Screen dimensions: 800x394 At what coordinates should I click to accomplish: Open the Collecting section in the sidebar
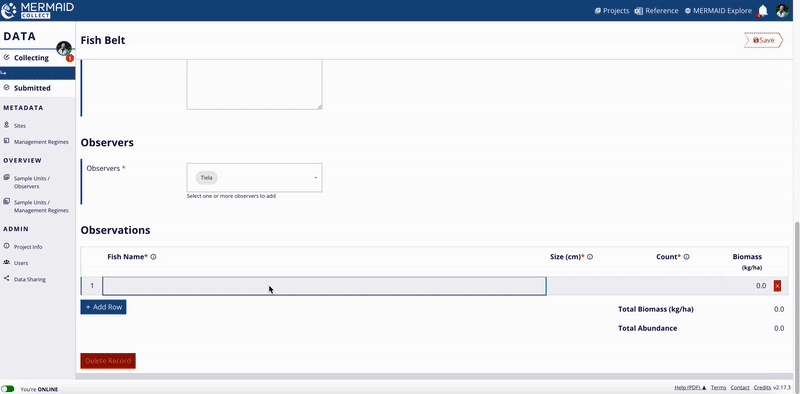coord(31,58)
